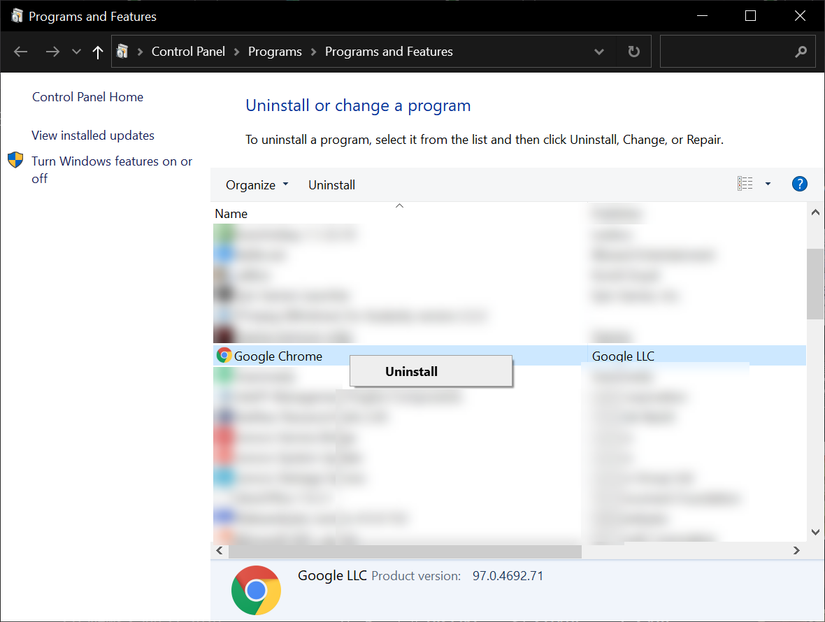Image resolution: width=825 pixels, height=622 pixels.
Task: Click the Windows shield icon
Action: (x=15, y=160)
